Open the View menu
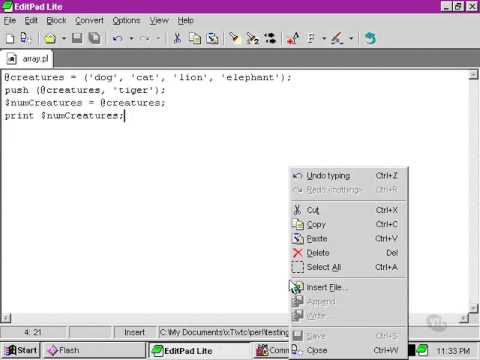 [x=159, y=21]
